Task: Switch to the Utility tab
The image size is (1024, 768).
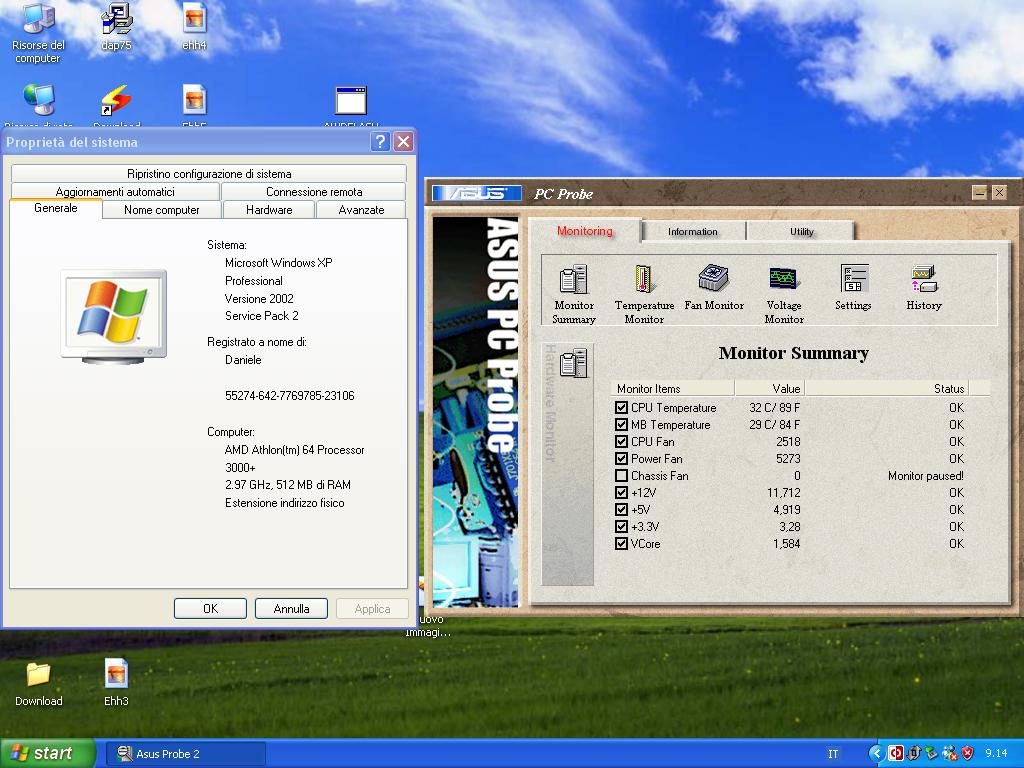Action: [x=801, y=231]
